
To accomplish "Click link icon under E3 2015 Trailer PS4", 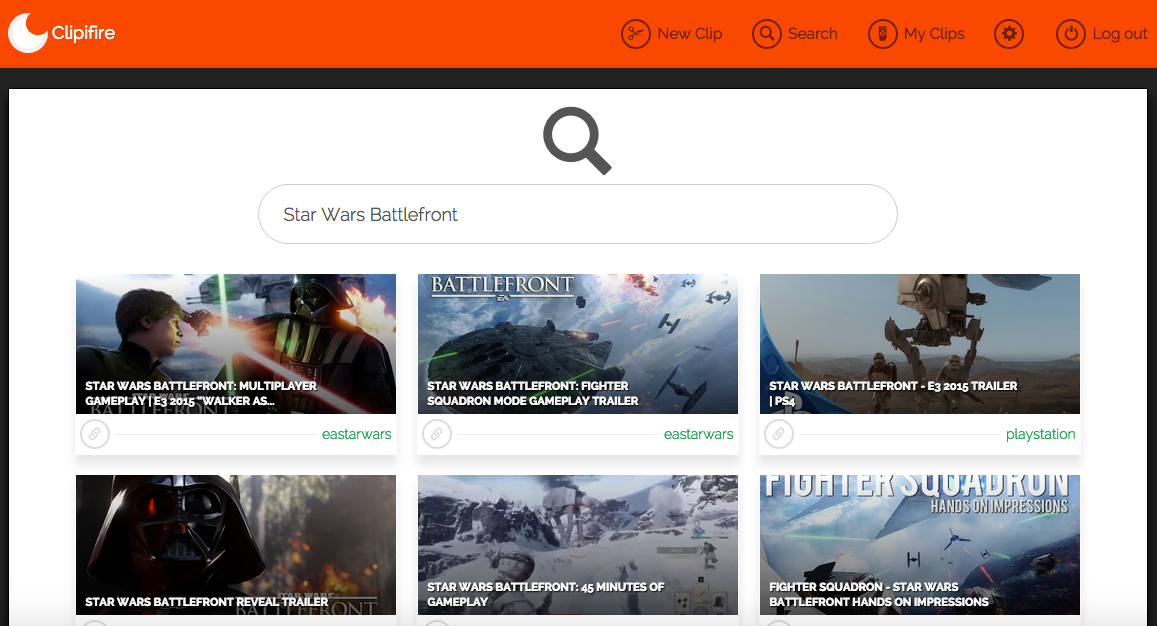I will point(778,434).
